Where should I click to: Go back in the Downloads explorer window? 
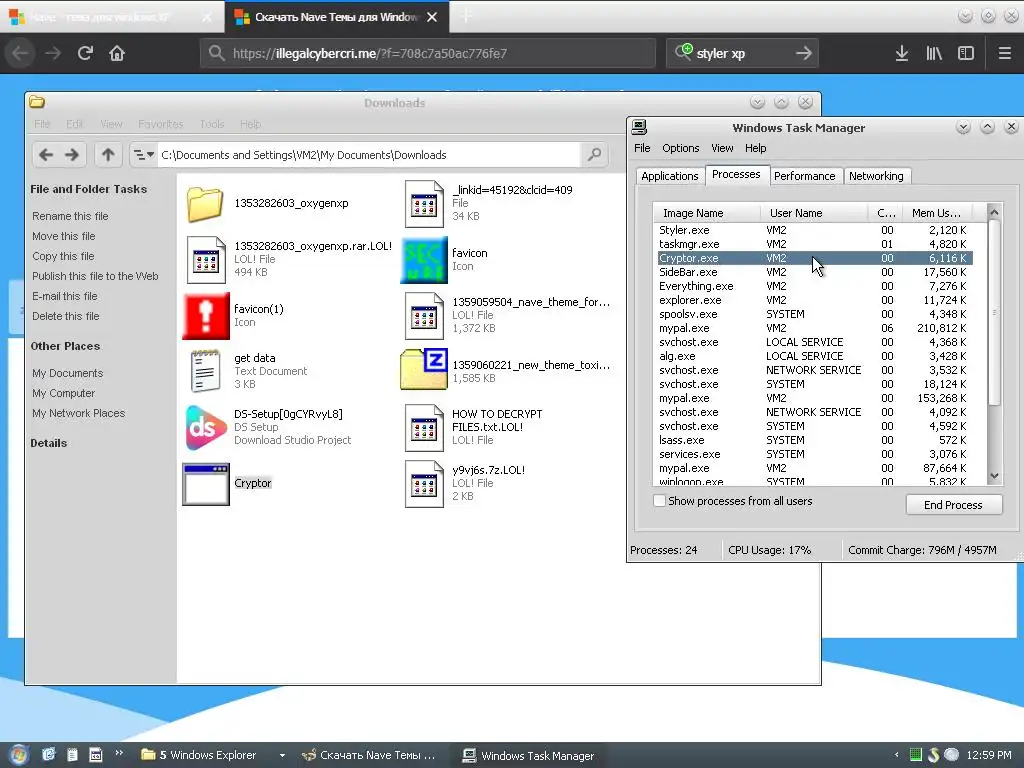click(x=46, y=155)
